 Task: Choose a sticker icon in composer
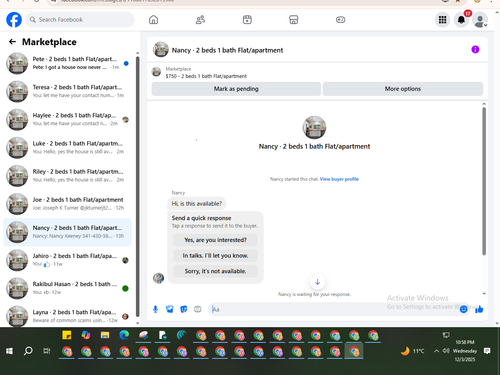click(184, 309)
